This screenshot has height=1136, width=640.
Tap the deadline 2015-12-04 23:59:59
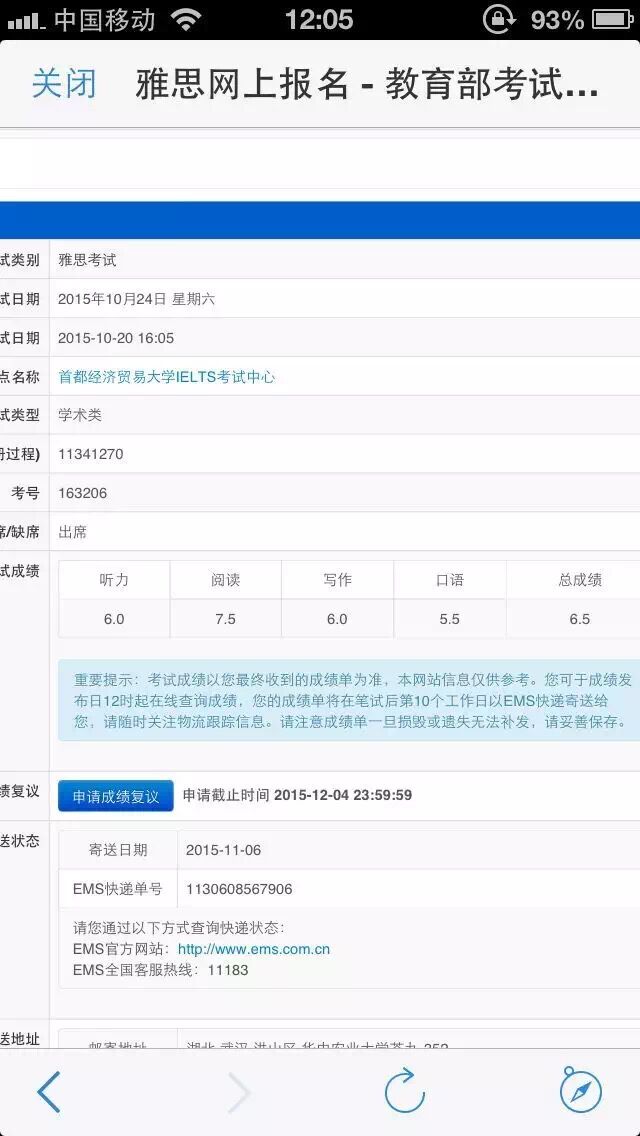[343, 795]
